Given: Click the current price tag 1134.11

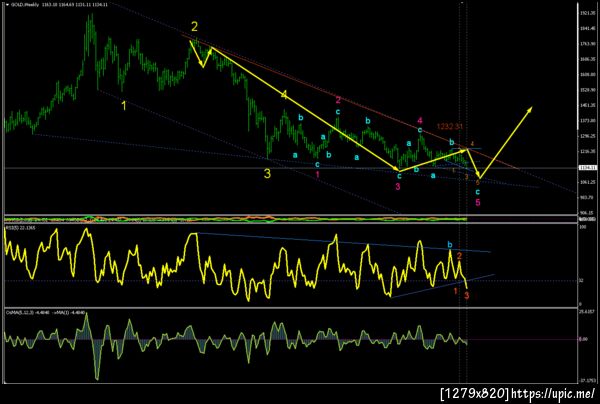Looking at the screenshot, I should click(x=586, y=168).
